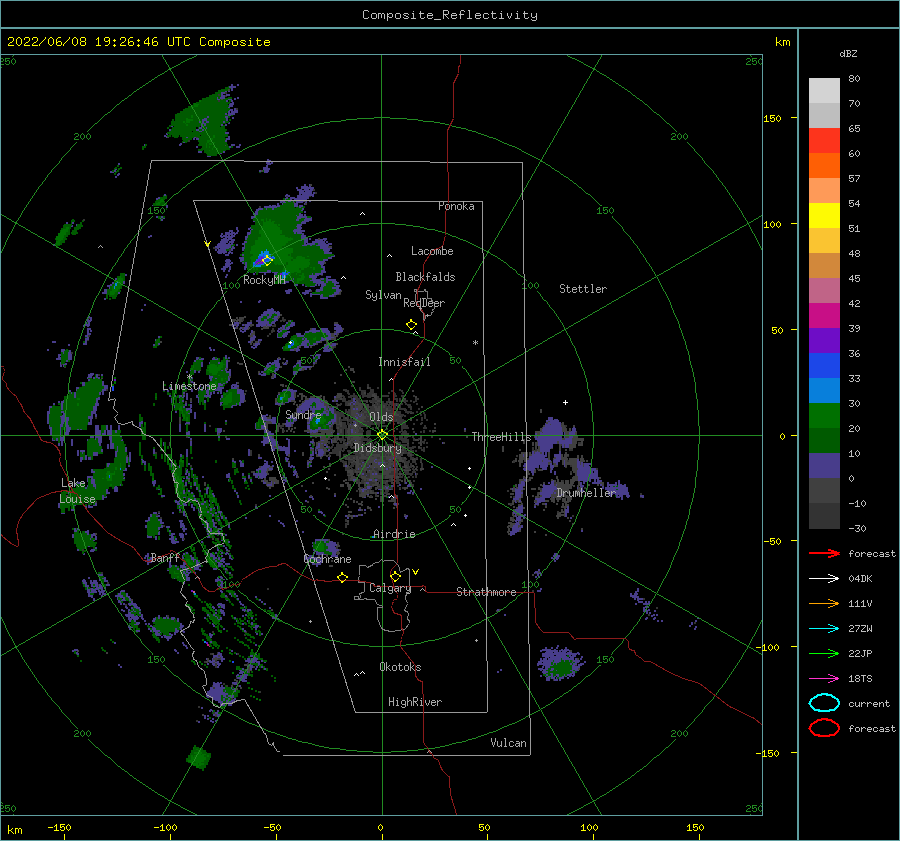Click the Lacombe city label
This screenshot has width=900, height=841.
(432, 251)
